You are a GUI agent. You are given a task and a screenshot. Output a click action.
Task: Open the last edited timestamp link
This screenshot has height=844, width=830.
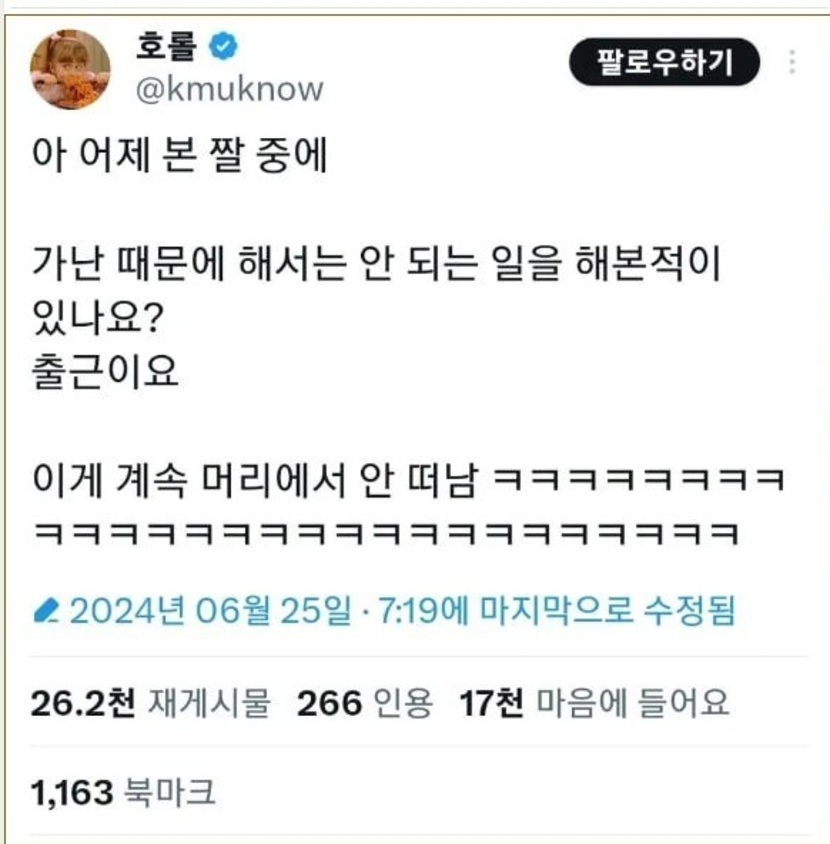[x=402, y=611]
